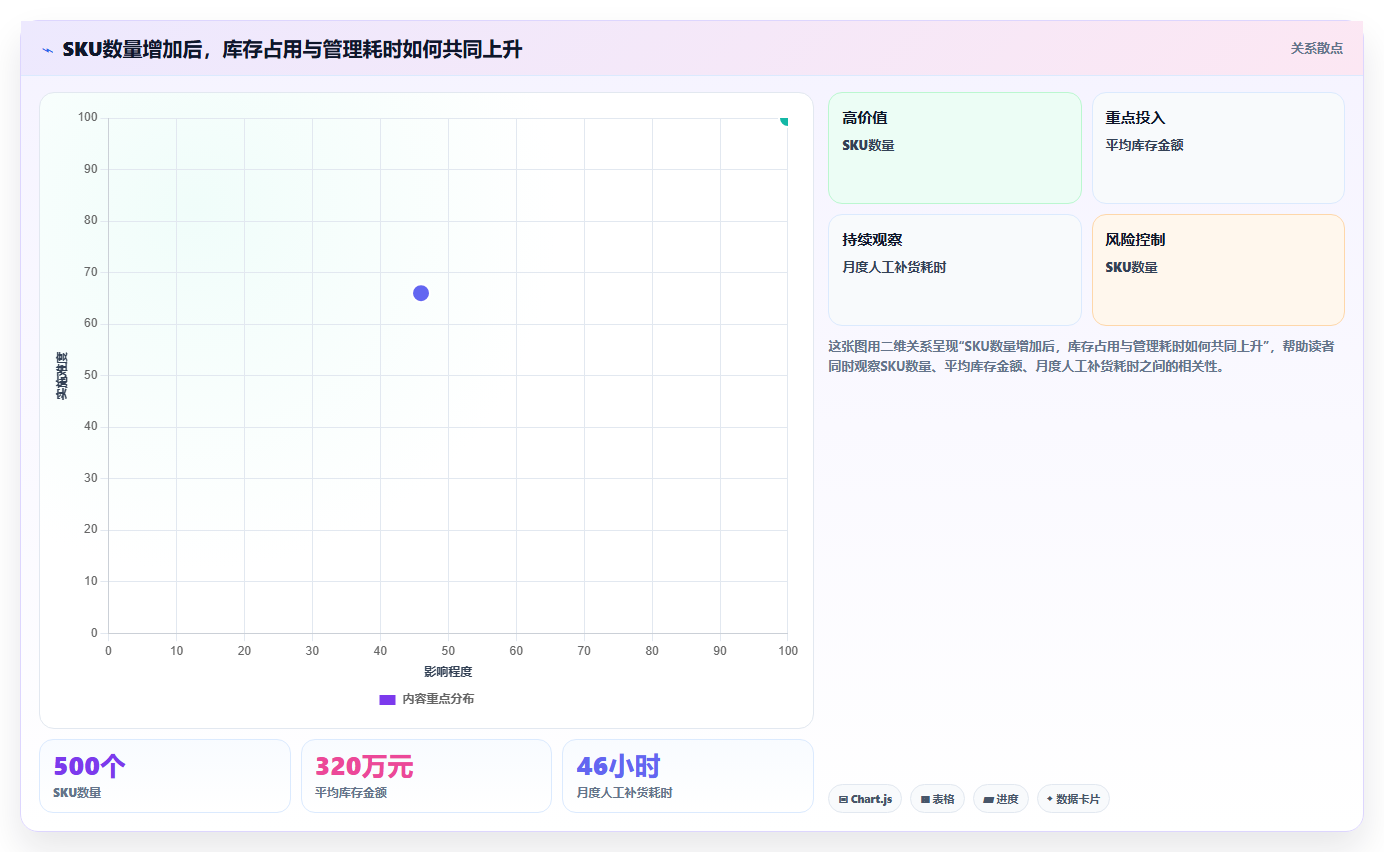Click the SKU数量 text in 风险控制

tap(1131, 268)
